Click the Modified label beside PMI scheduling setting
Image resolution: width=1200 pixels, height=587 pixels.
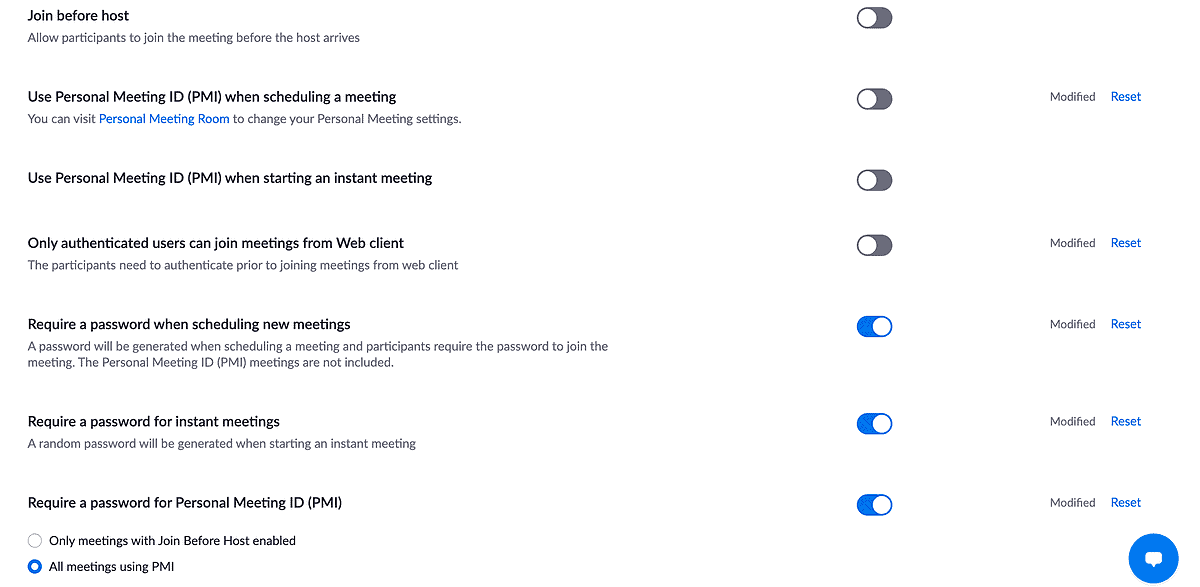[1073, 97]
